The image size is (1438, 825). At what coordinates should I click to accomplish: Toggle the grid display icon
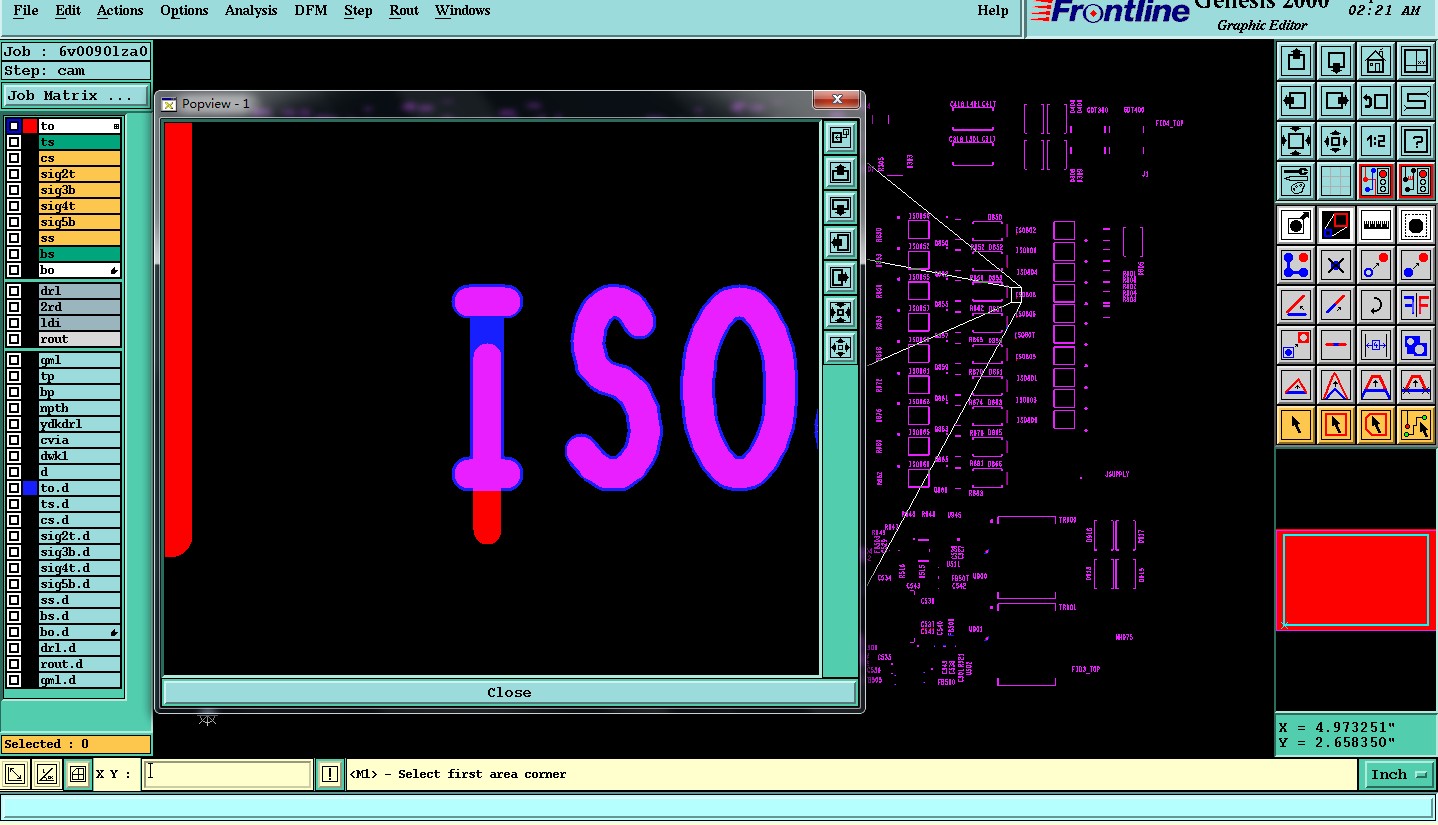click(x=1336, y=181)
